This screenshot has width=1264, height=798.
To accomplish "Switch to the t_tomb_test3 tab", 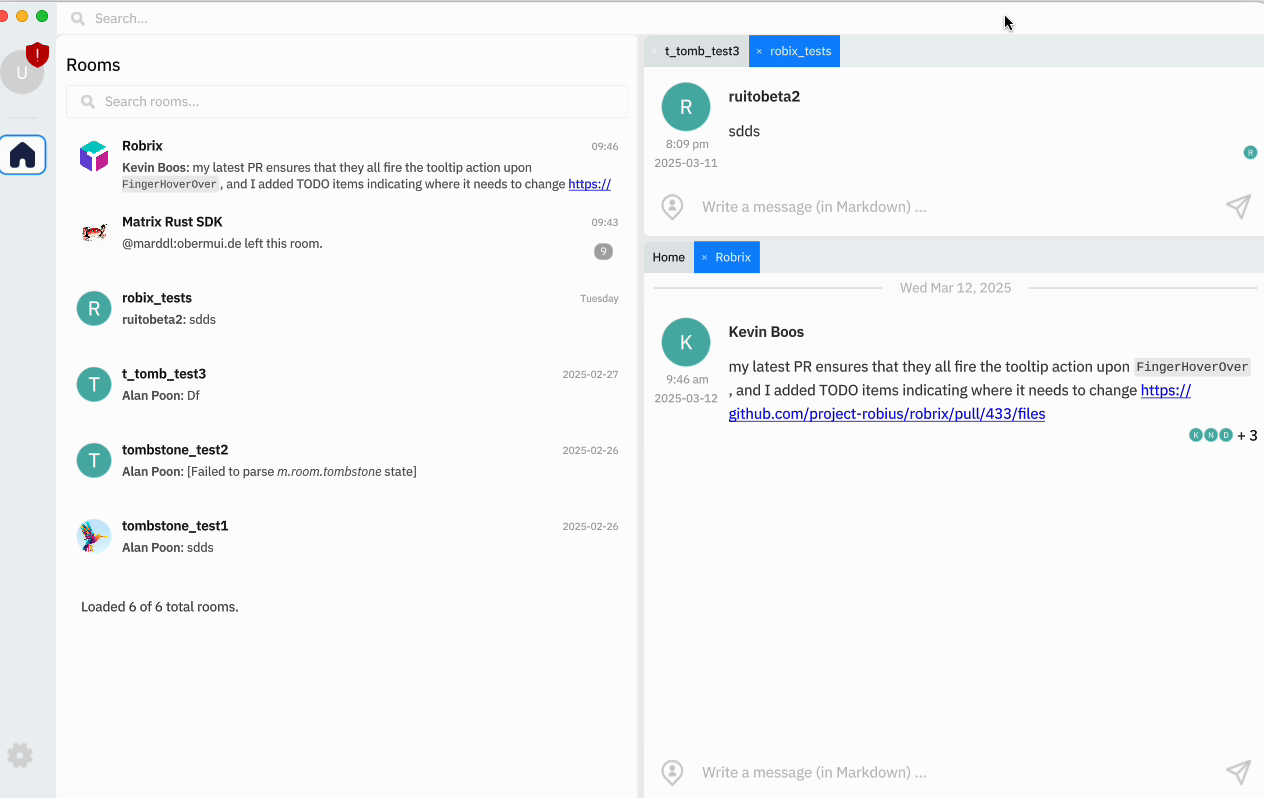I will coord(702,51).
